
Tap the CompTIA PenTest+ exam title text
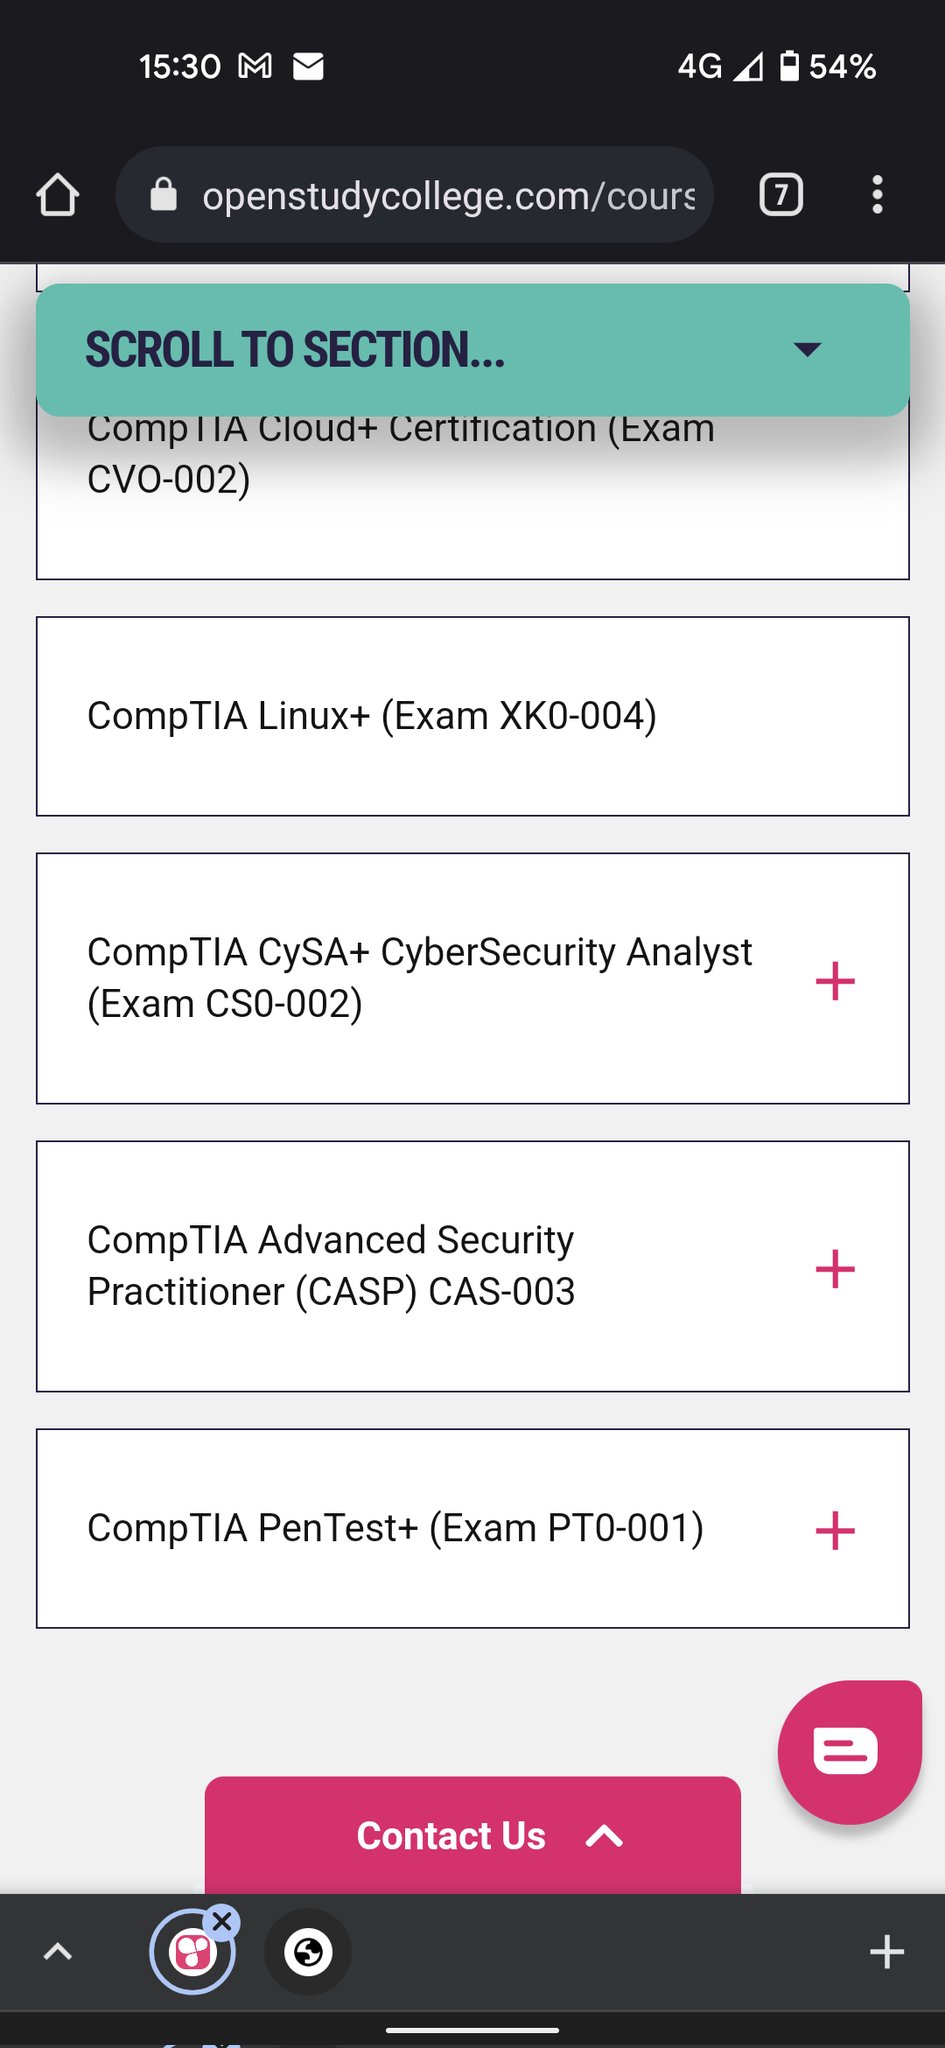point(395,1528)
